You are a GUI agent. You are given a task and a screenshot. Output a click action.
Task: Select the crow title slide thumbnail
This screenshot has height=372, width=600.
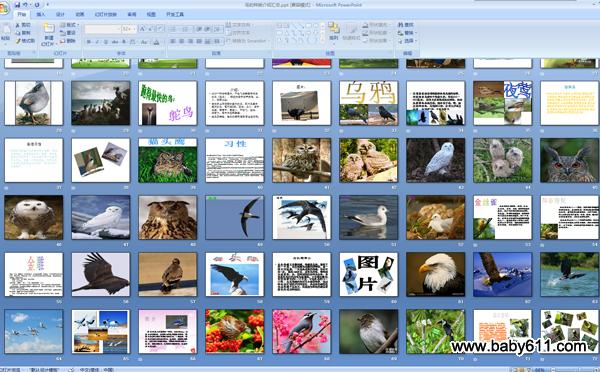point(368,103)
